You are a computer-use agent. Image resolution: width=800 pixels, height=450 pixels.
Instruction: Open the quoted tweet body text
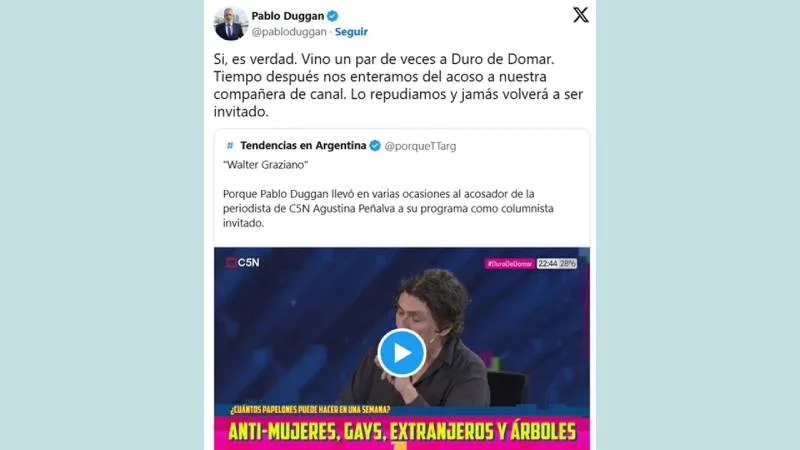[388, 208]
